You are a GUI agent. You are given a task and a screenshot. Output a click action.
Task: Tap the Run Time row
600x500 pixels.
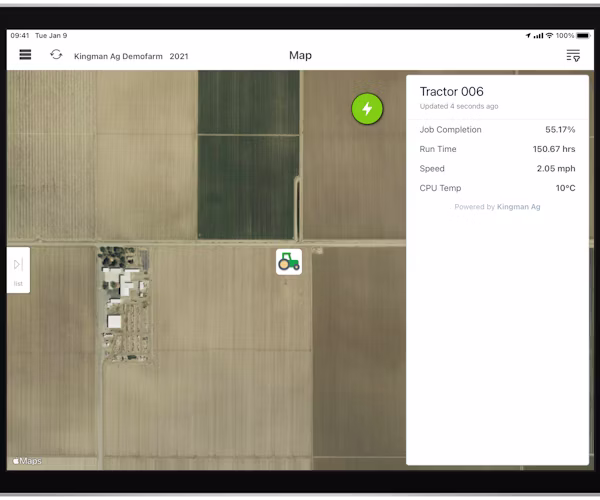497,149
